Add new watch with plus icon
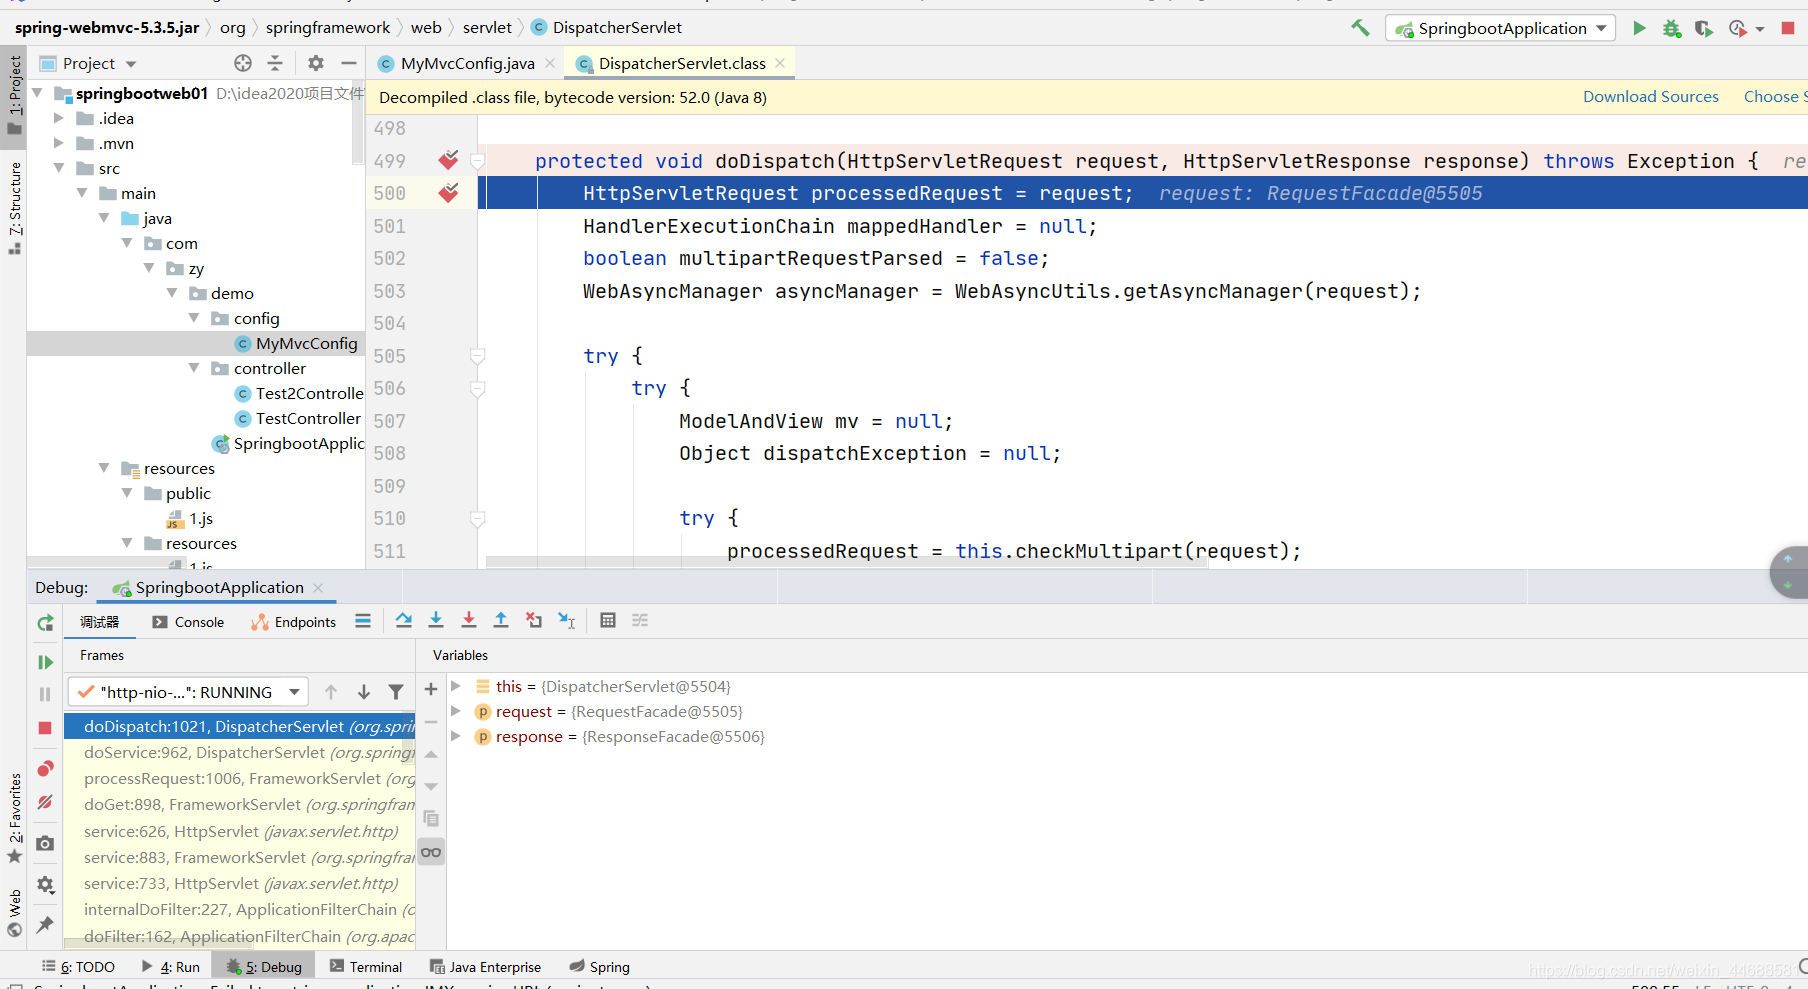The image size is (1808, 989). (431, 689)
